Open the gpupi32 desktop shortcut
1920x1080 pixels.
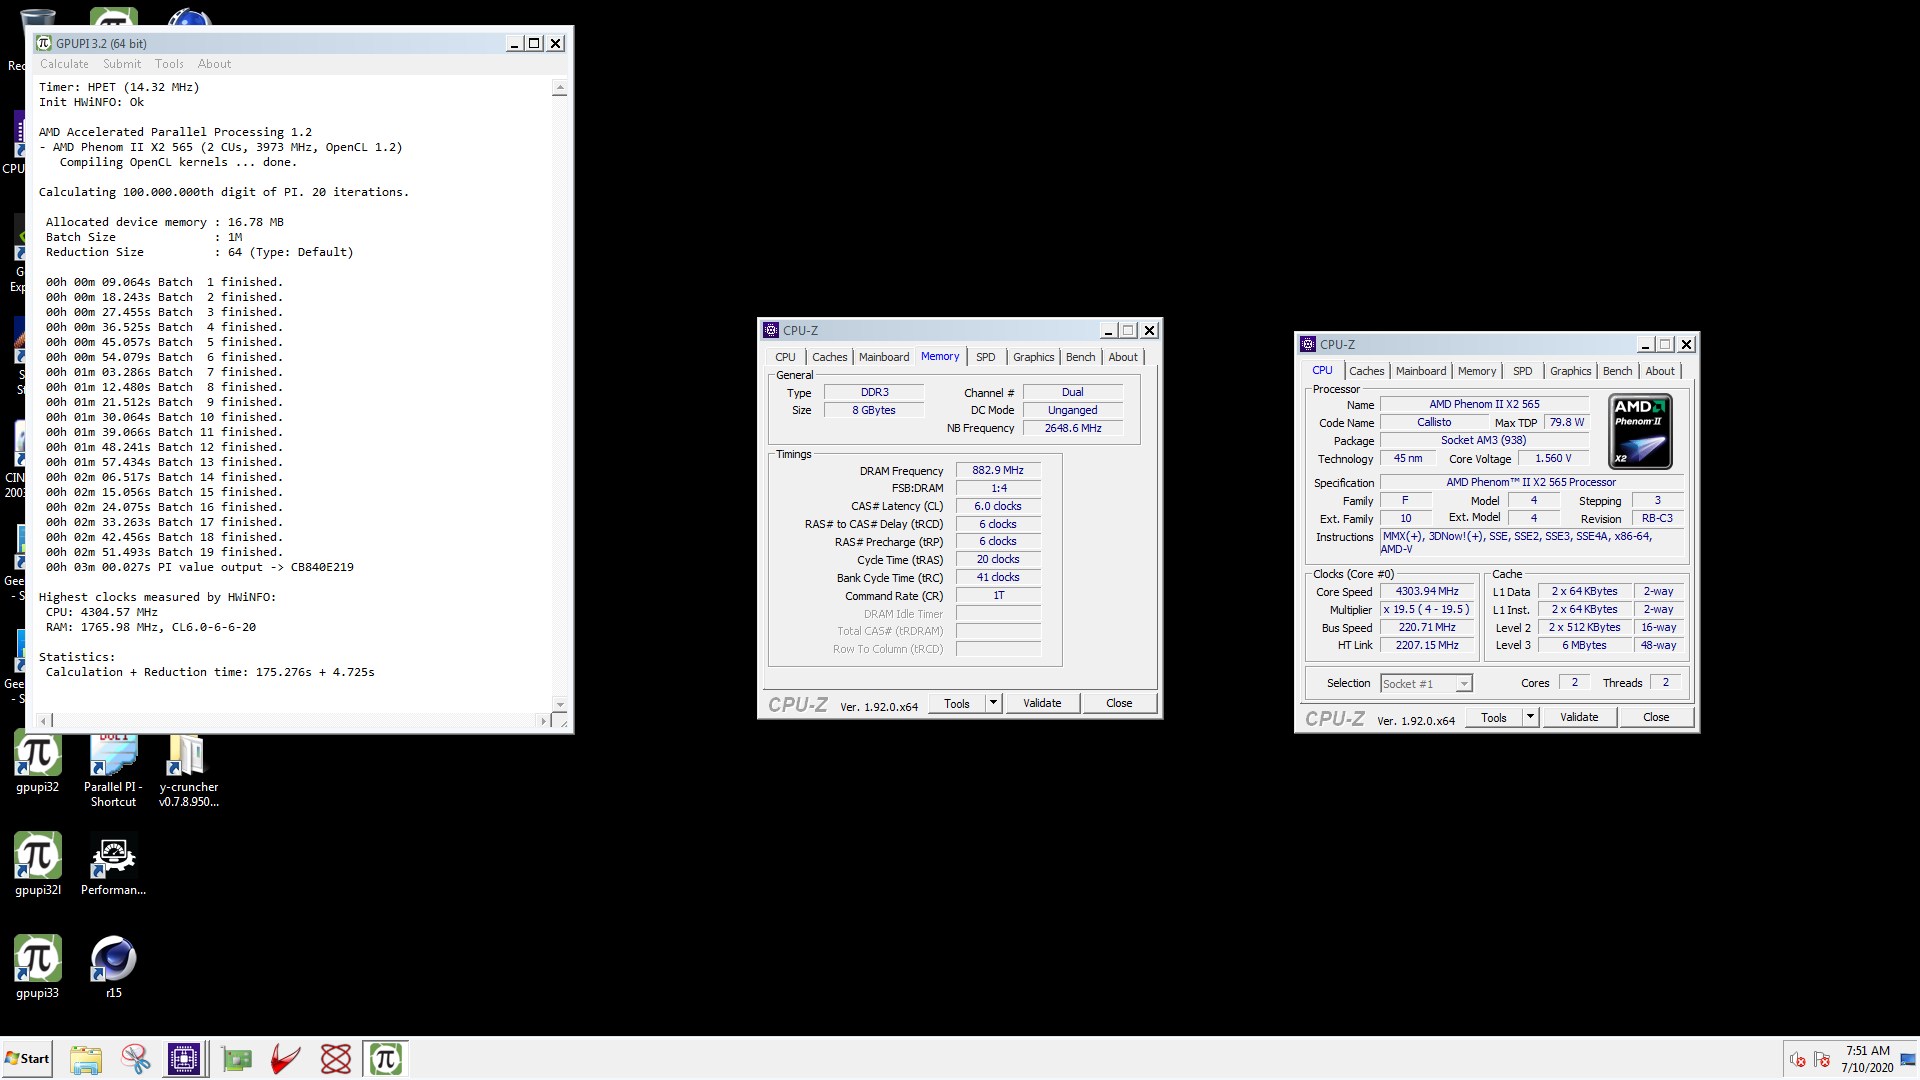pos(38,762)
